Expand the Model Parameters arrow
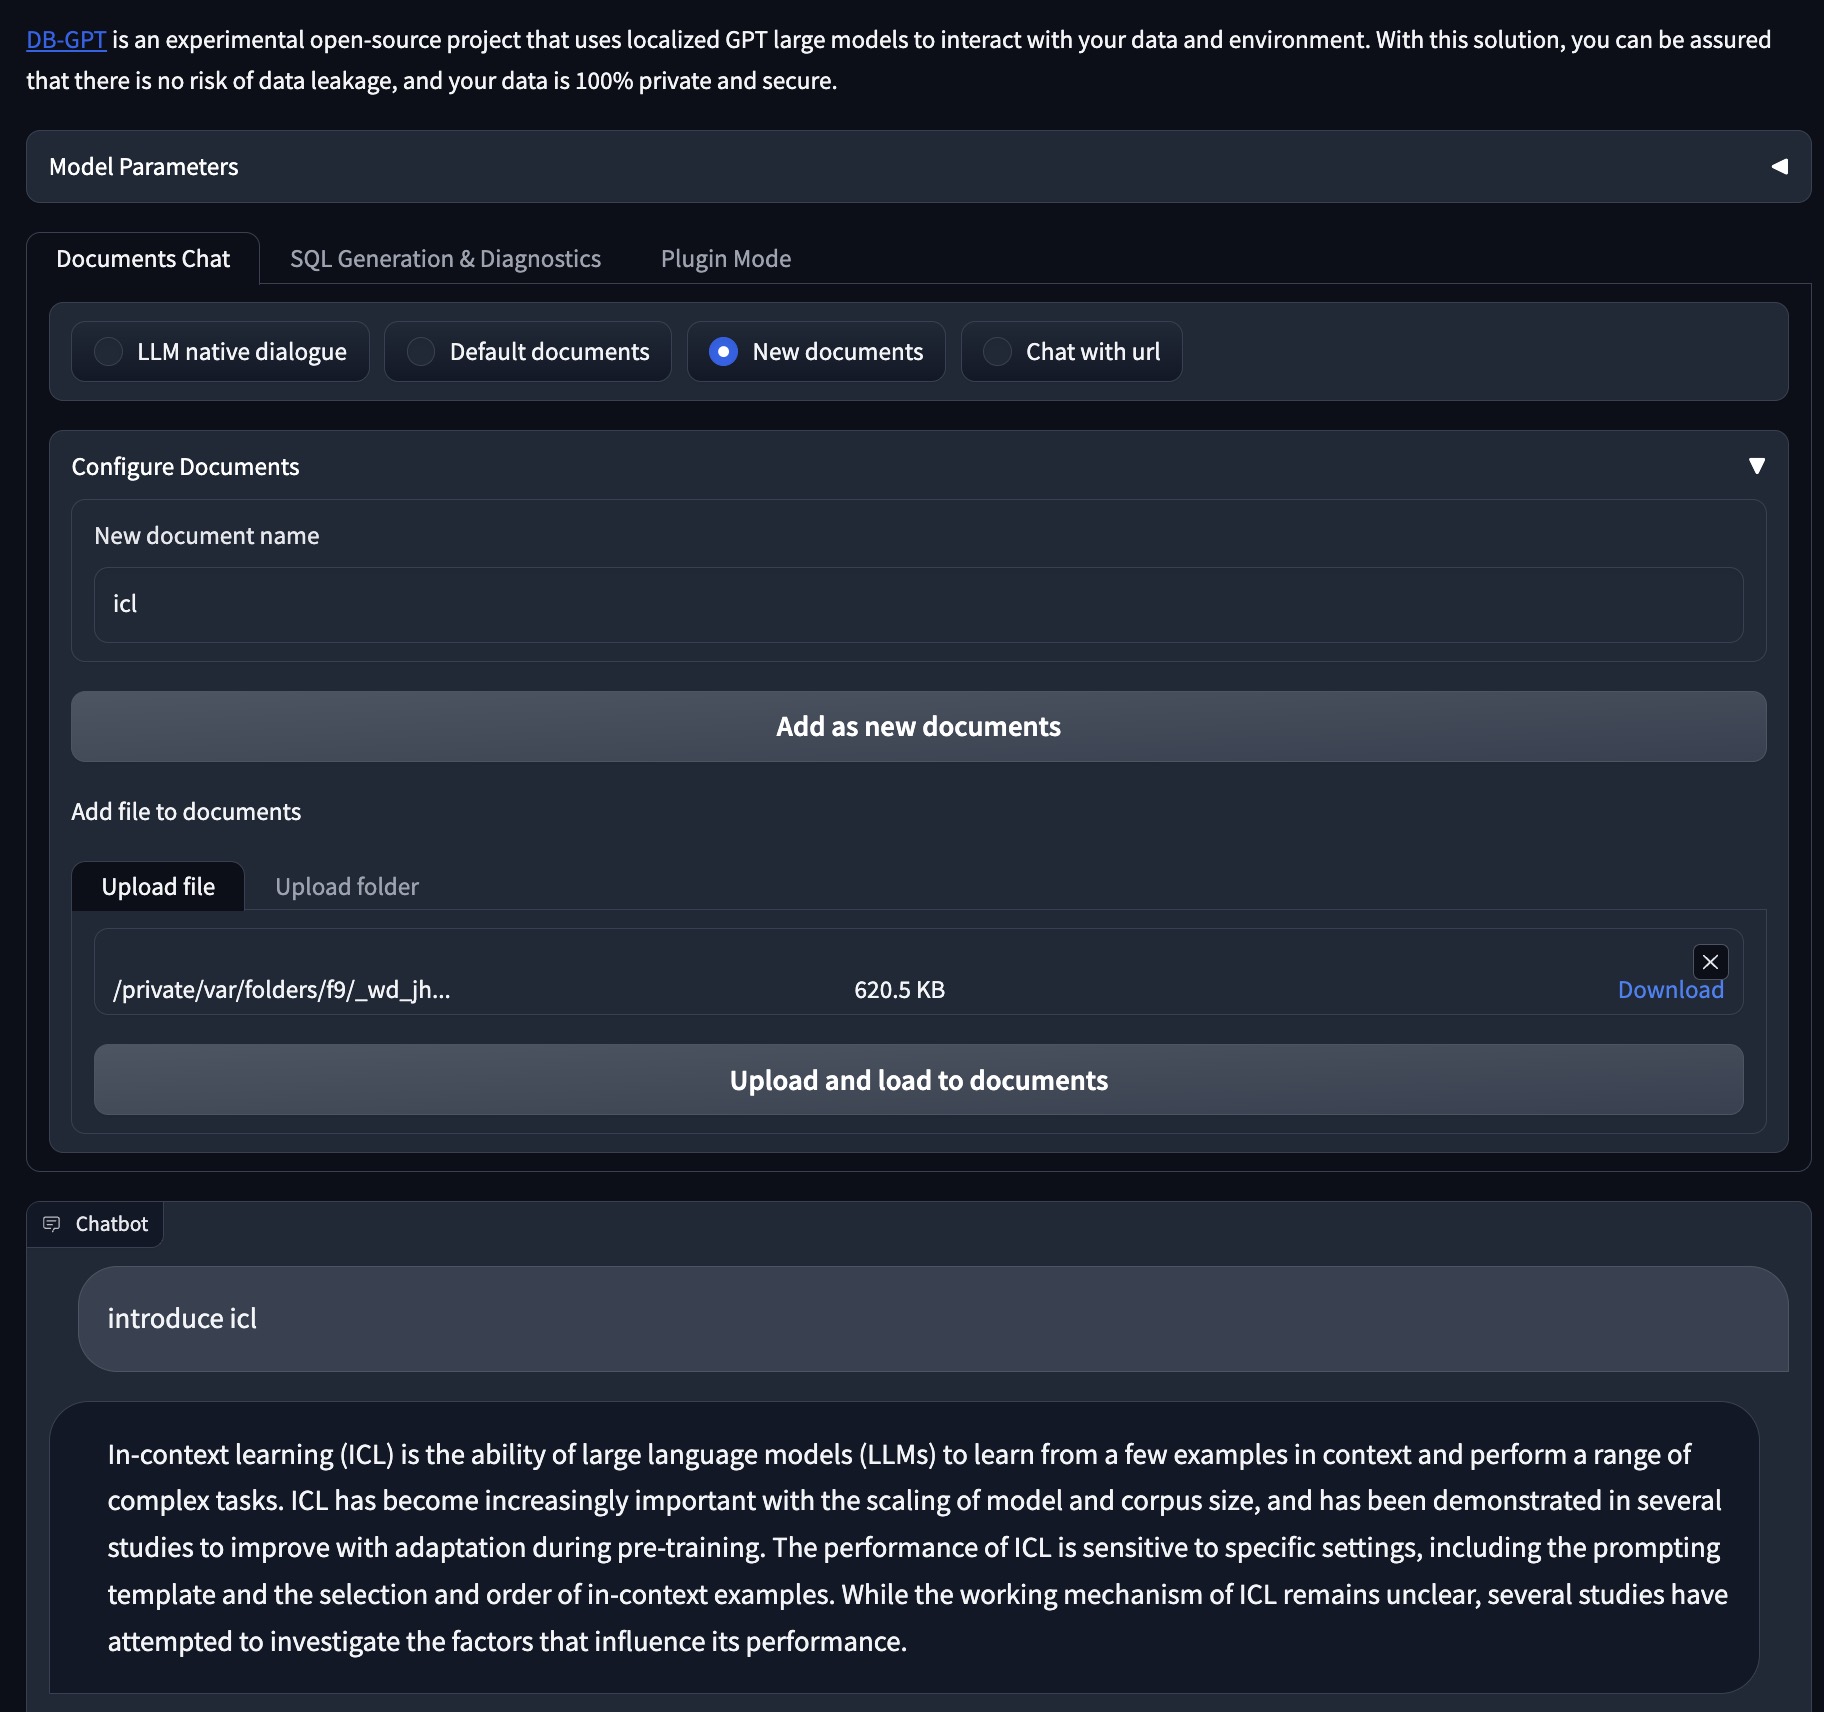Image resolution: width=1824 pixels, height=1712 pixels. (1779, 167)
